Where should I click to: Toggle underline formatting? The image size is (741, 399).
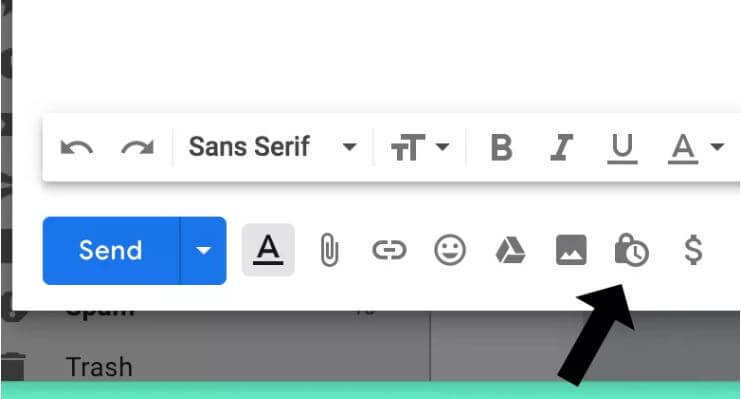pyautogui.click(x=622, y=149)
